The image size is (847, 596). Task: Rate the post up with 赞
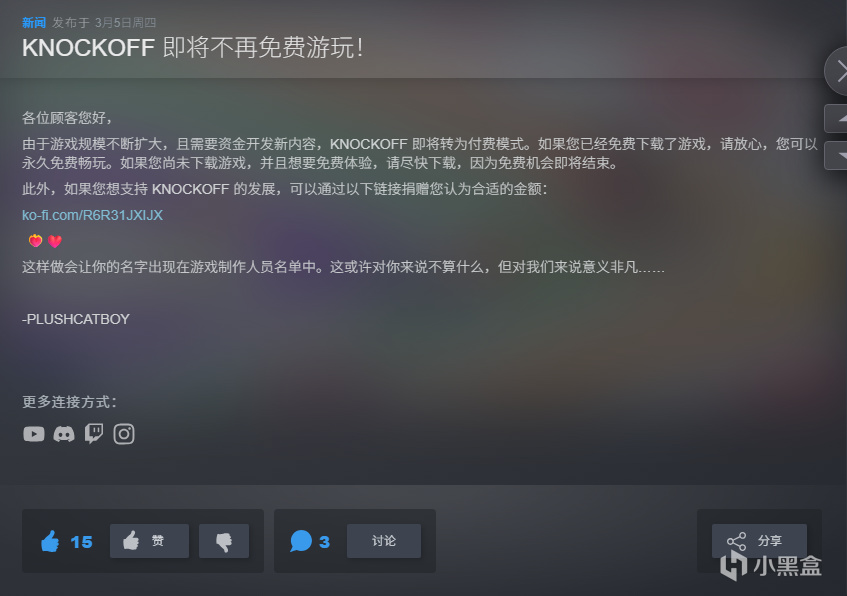tap(150, 541)
